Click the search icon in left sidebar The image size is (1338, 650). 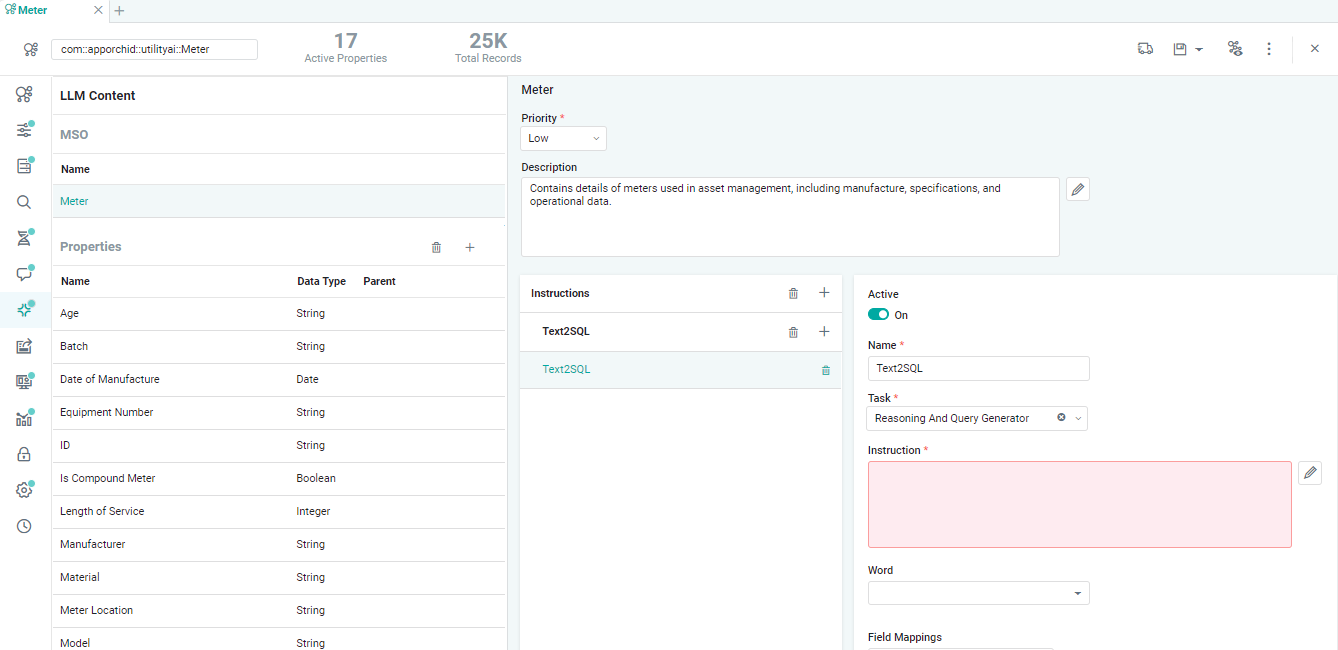pos(24,202)
